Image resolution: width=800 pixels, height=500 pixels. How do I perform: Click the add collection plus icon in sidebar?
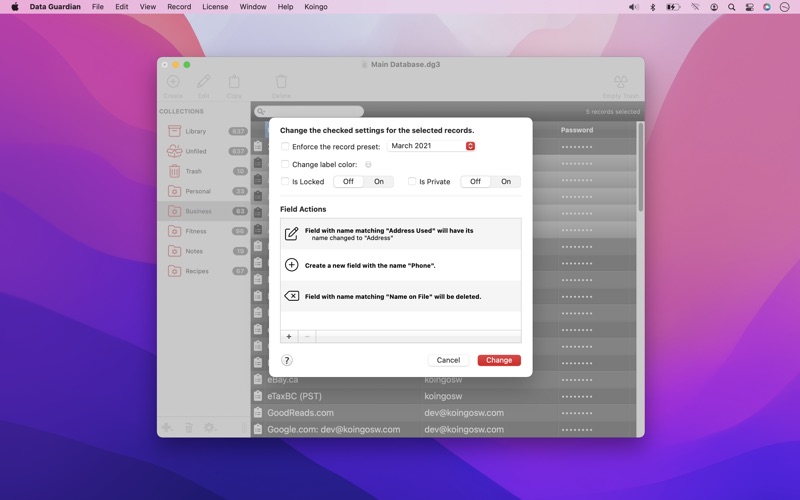167,428
